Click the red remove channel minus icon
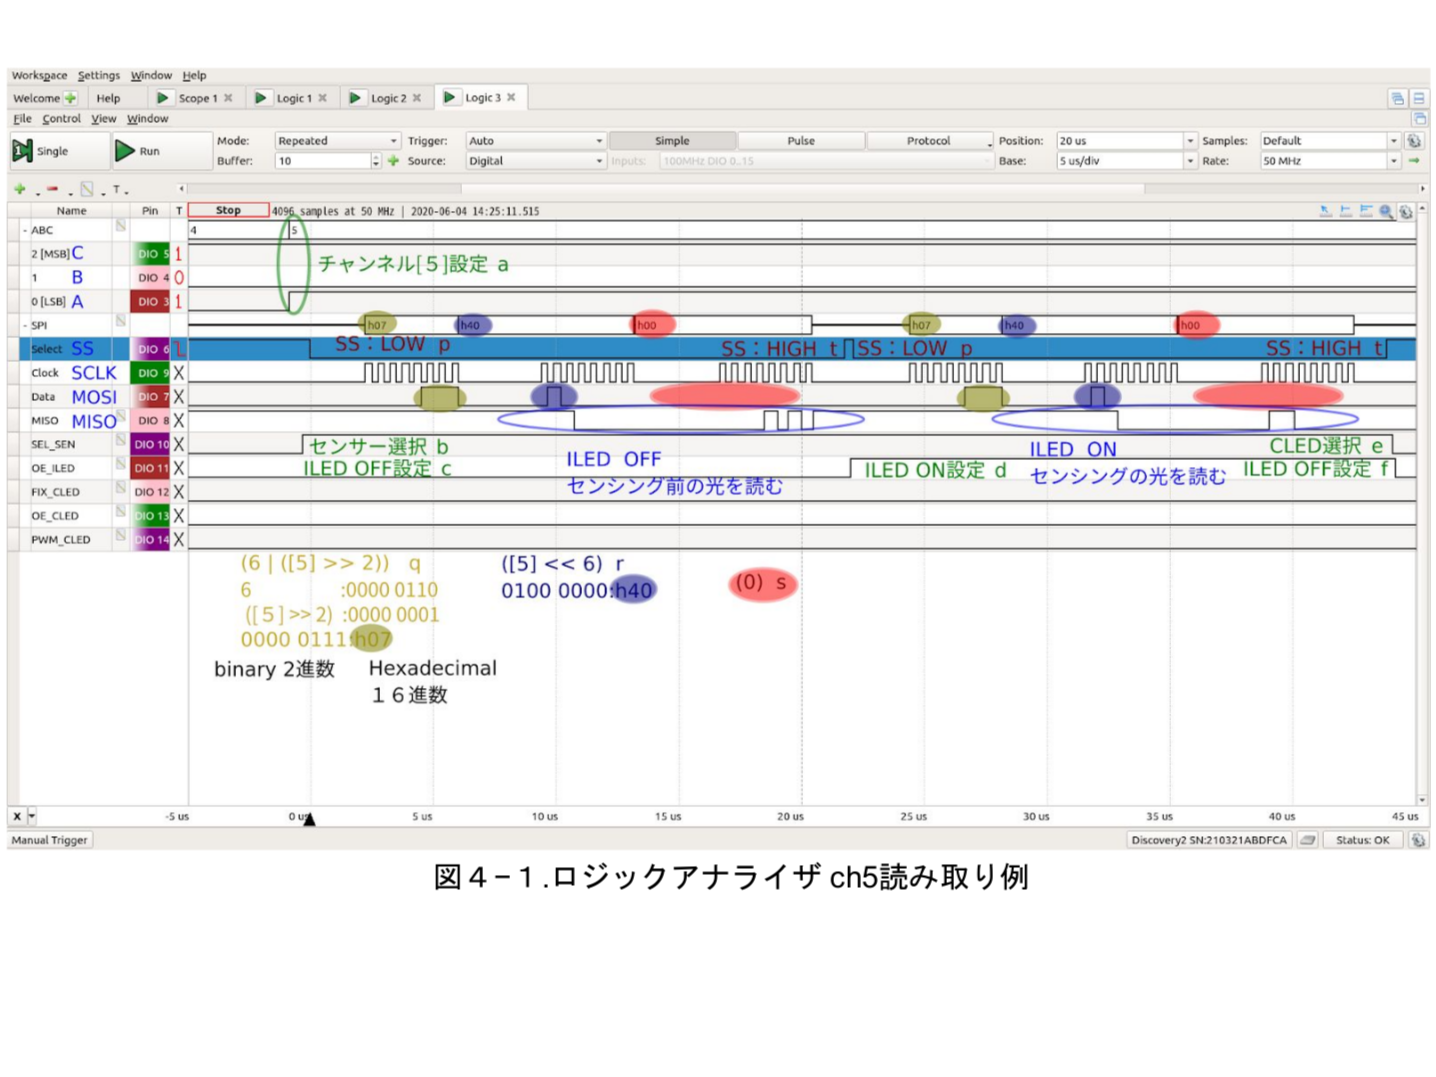1436x1077 pixels. coord(52,189)
